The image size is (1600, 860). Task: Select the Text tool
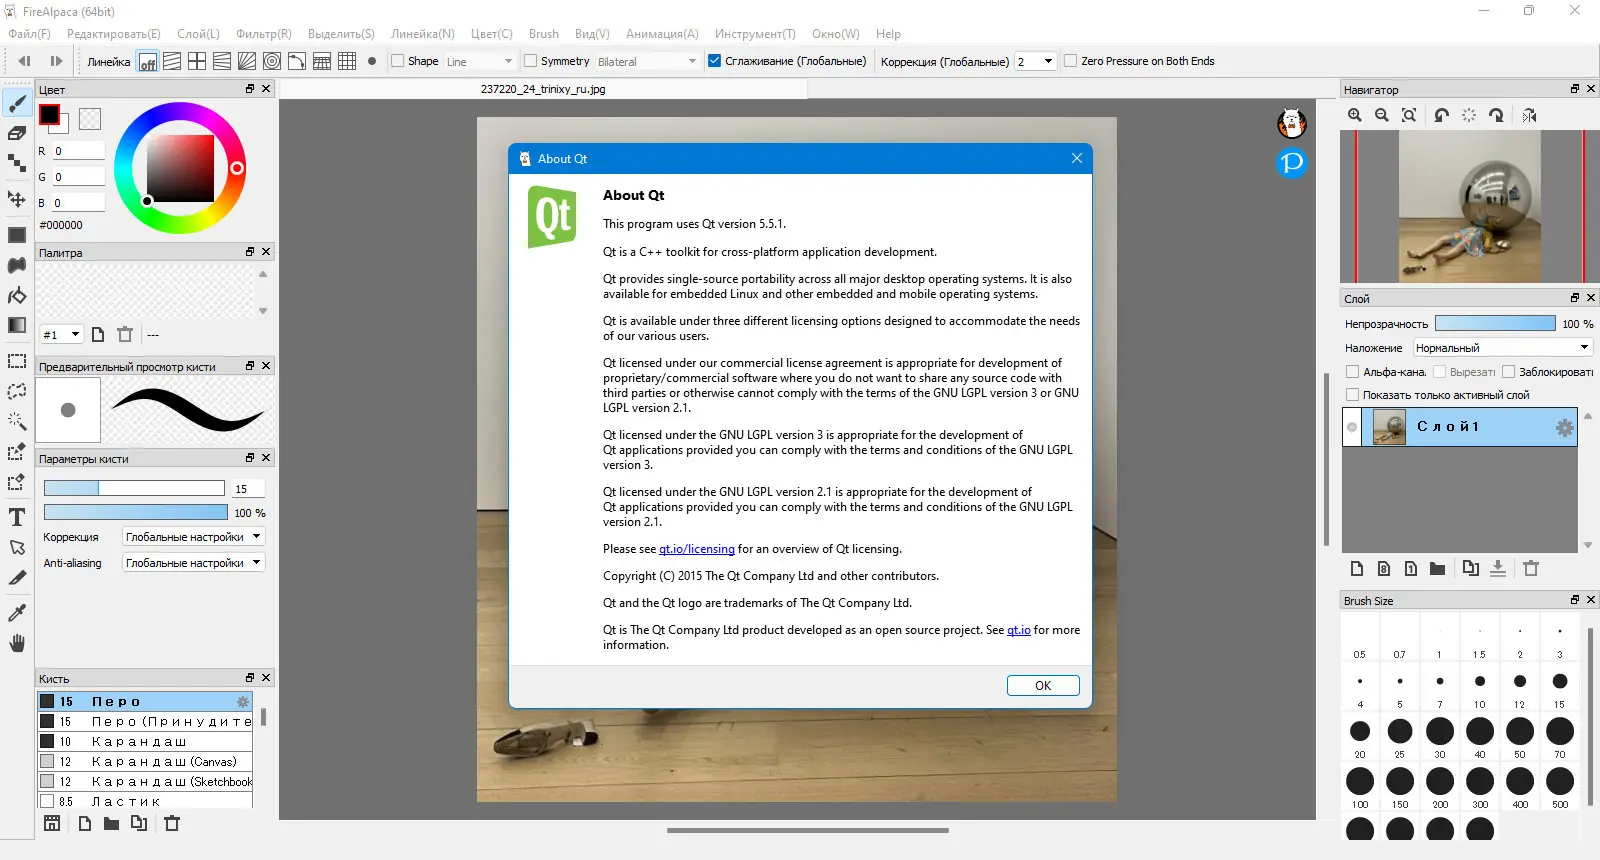coord(17,517)
